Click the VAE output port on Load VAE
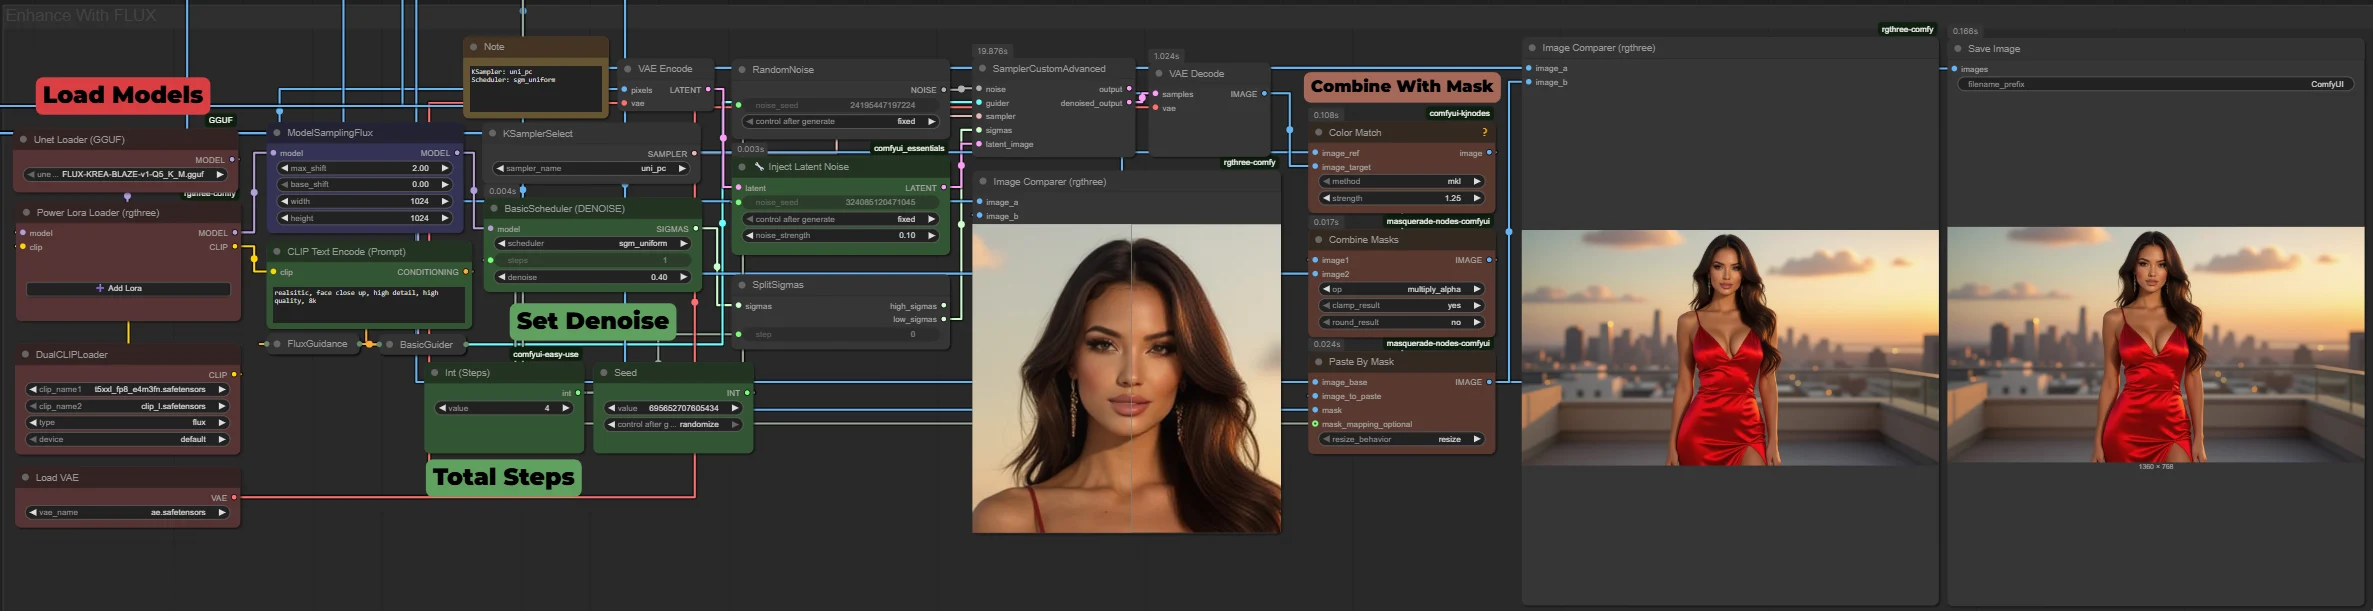 pyautogui.click(x=234, y=498)
